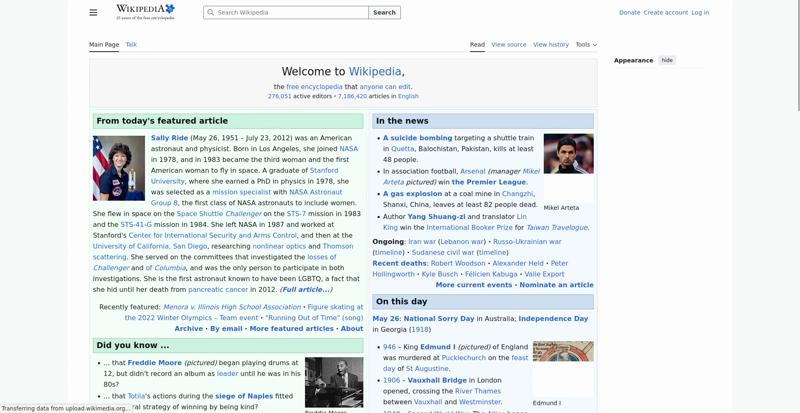Open the Mikel Arteta photo
The image size is (800, 413).
(x=568, y=154)
